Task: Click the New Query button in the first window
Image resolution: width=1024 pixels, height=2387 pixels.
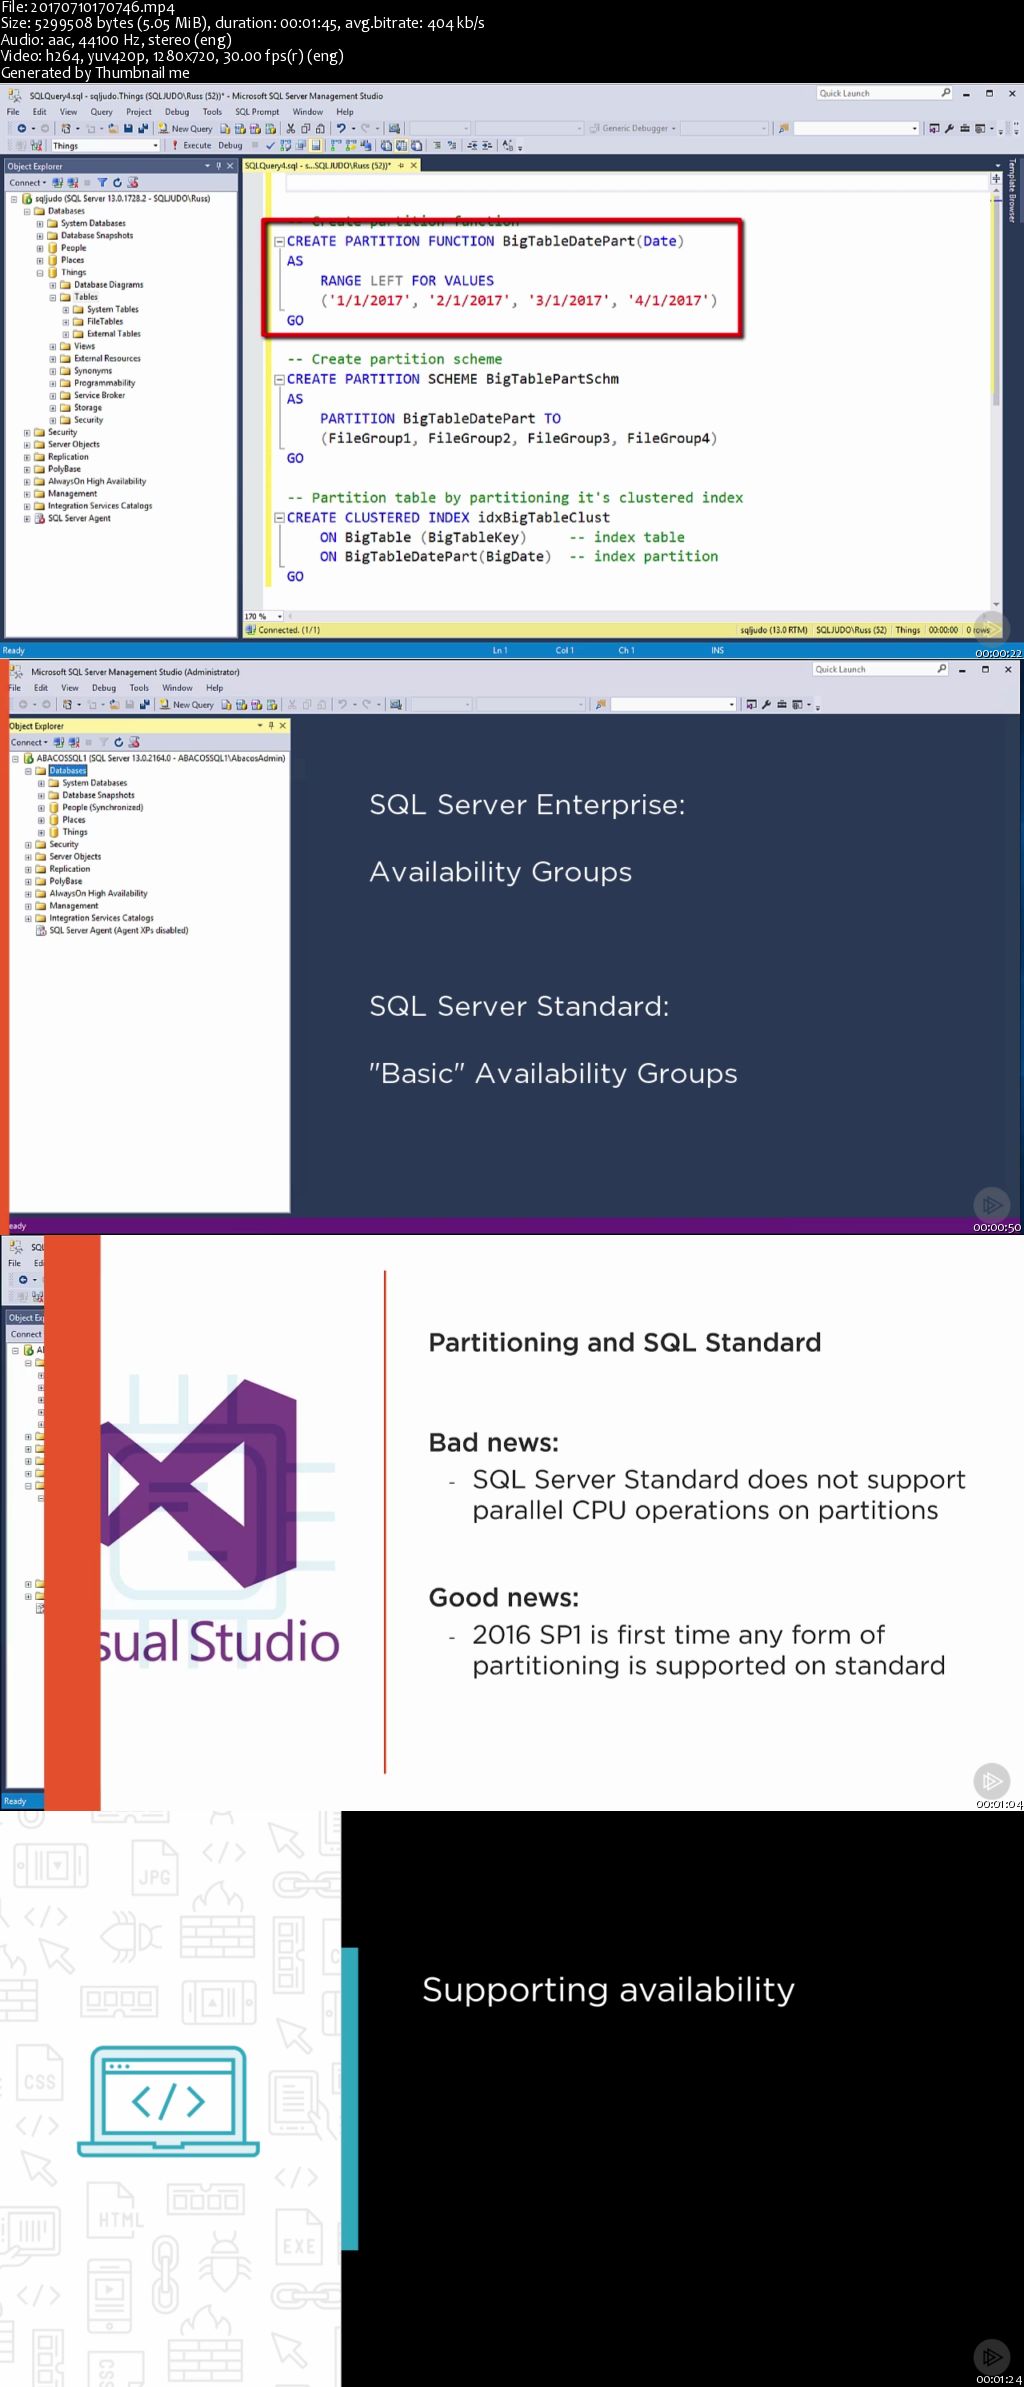Action: (x=186, y=128)
